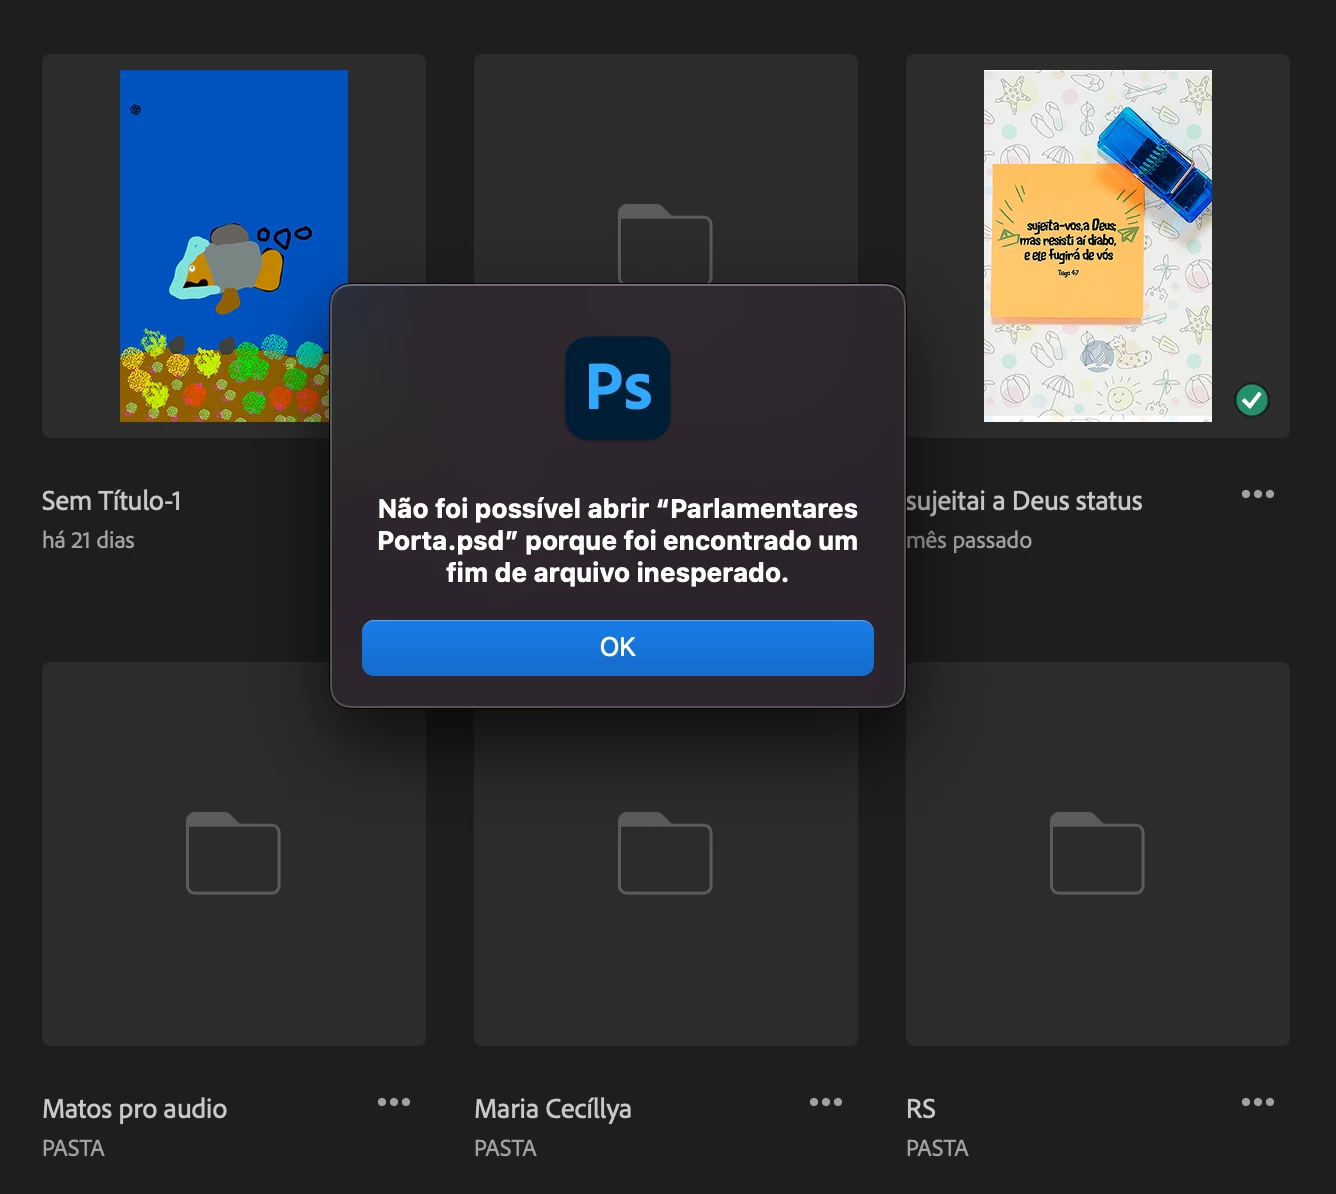Open the sujeitai a Deus status thumbnail
The height and width of the screenshot is (1194, 1336).
pyautogui.click(x=1097, y=245)
